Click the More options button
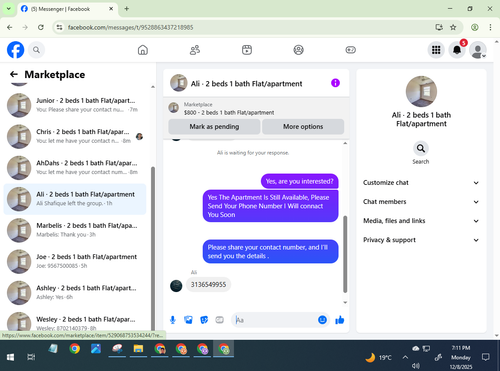Screen dimensions: 500x371 pos(303,127)
